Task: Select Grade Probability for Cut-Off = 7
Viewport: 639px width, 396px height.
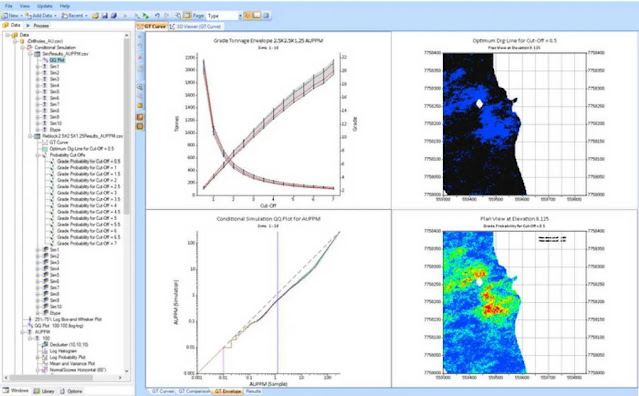Action: (87, 243)
